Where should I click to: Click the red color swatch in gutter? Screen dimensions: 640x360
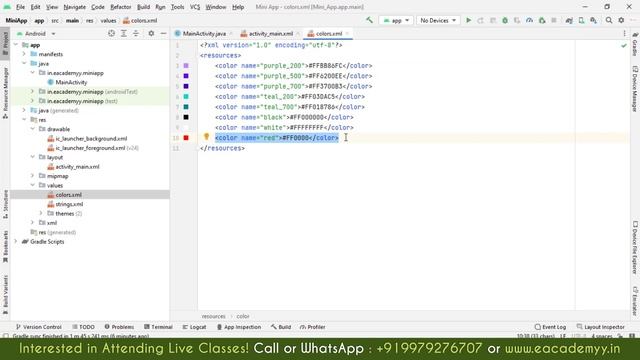tap(186, 138)
